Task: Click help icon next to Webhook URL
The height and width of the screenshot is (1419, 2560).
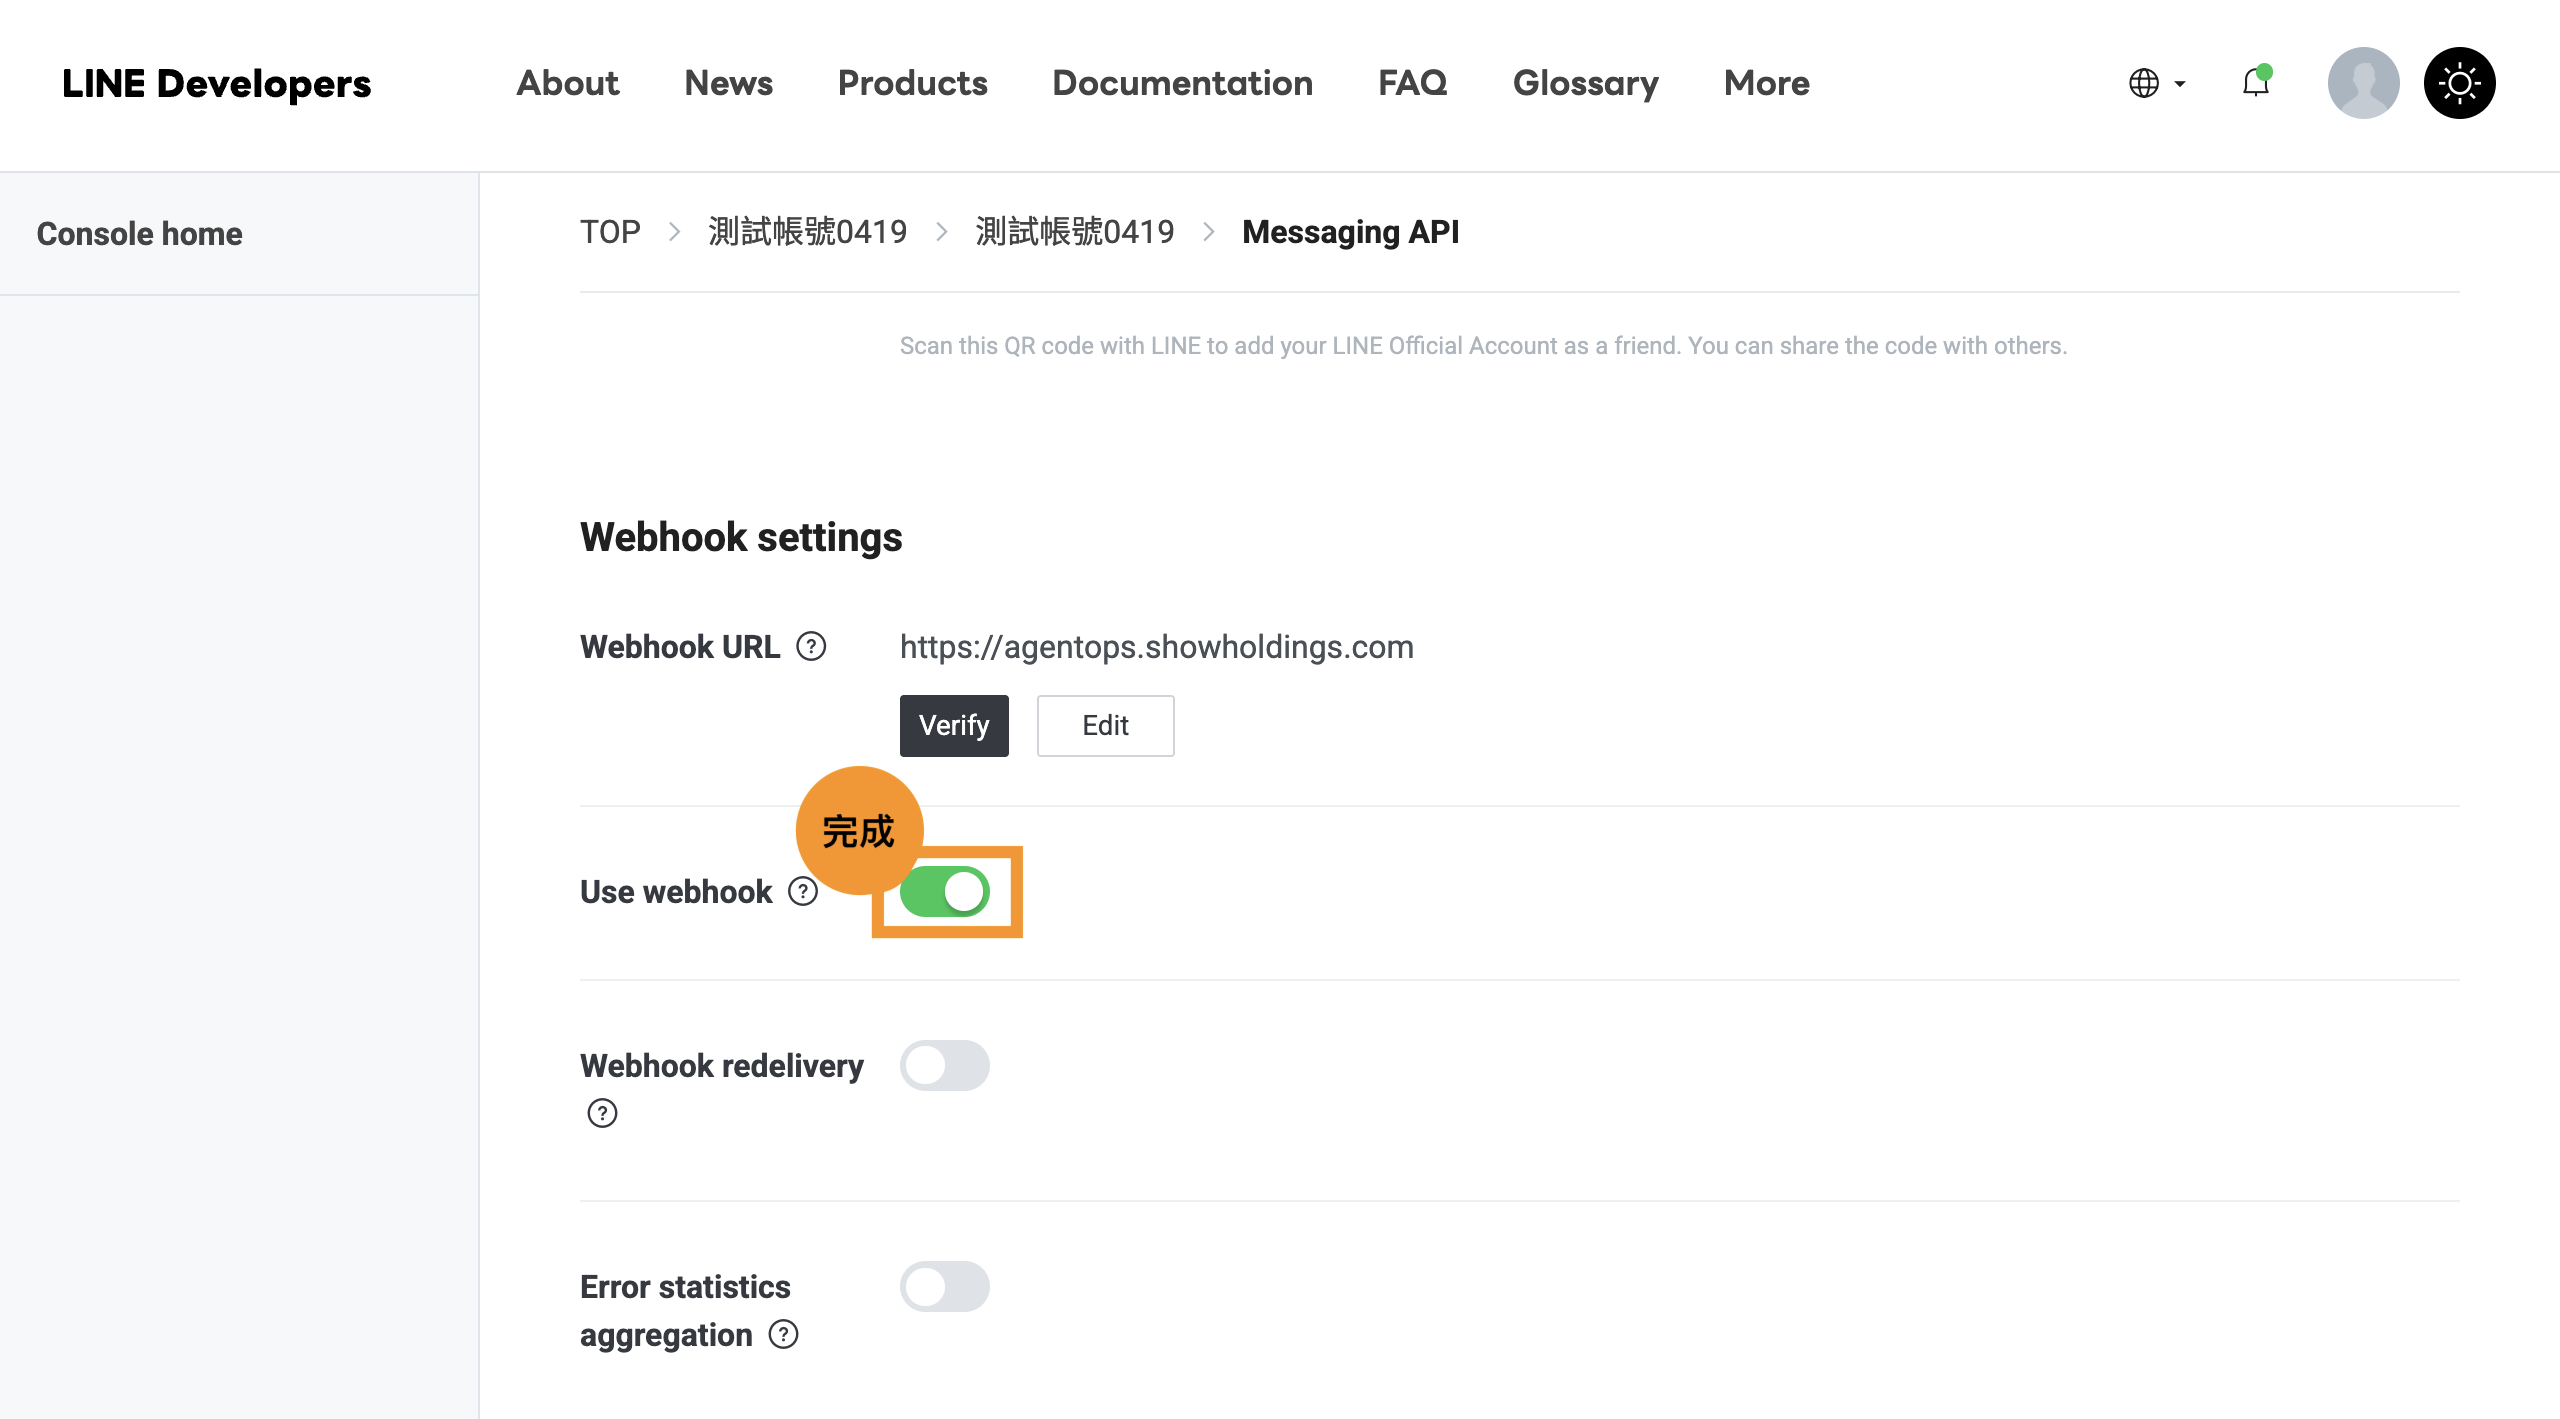Action: pos(811,647)
